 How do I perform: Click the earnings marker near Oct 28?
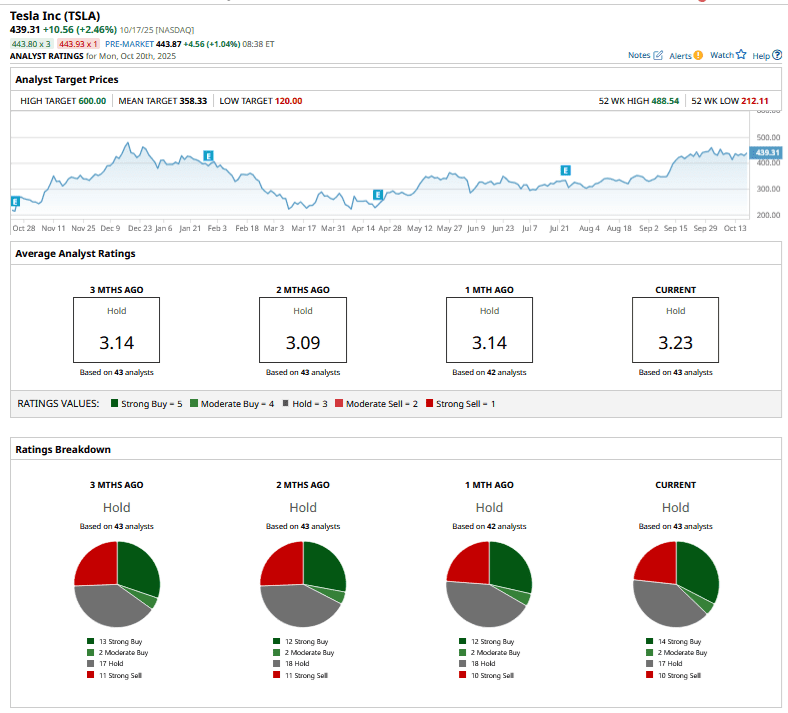click(15, 202)
